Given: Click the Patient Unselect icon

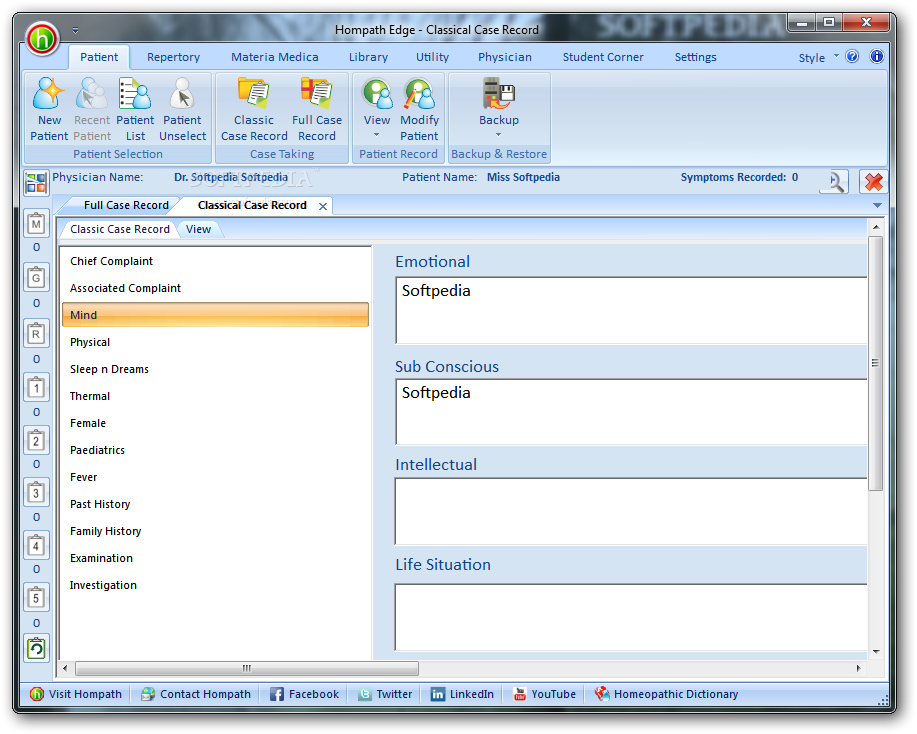Looking at the screenshot, I should tap(182, 94).
